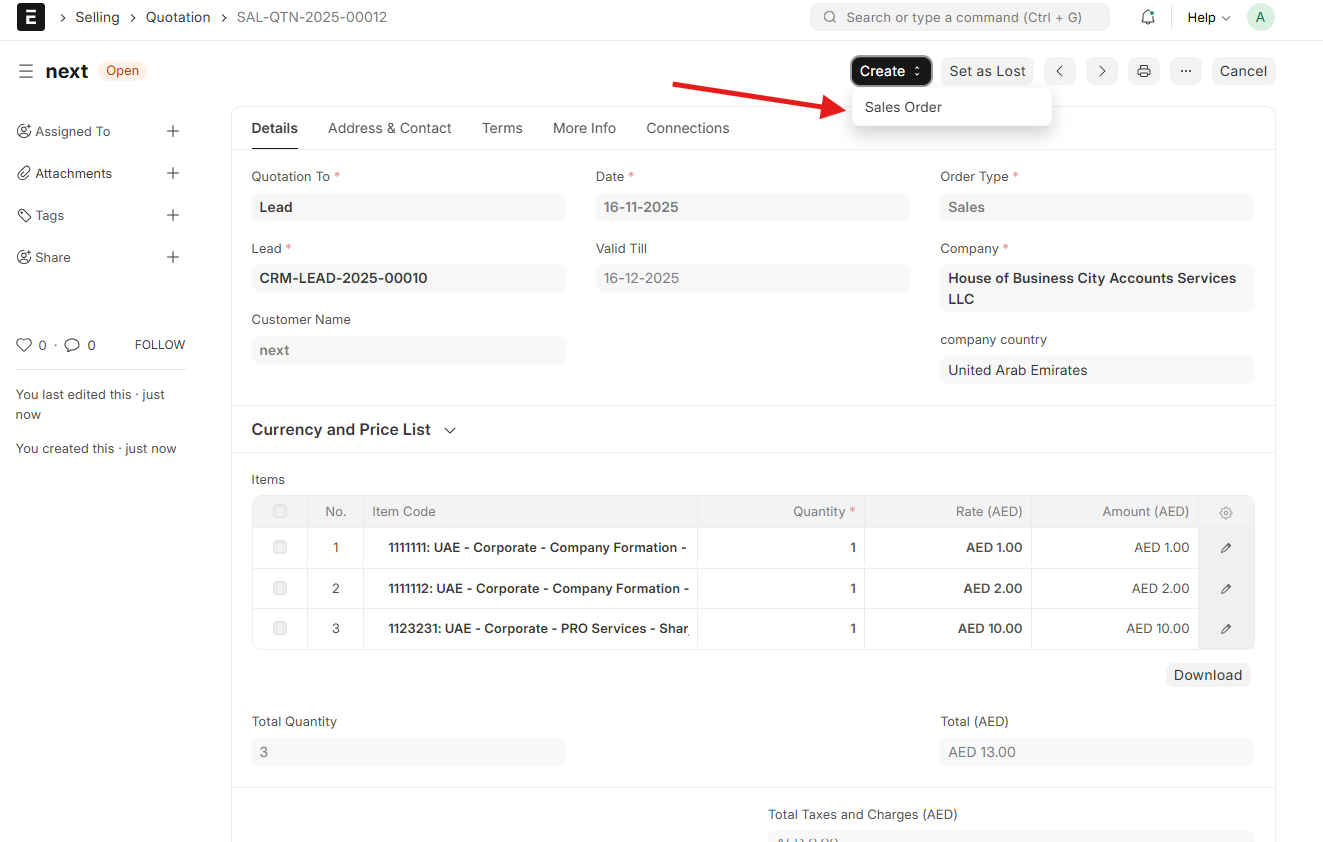Click the heart icon to like the quotation
The height and width of the screenshot is (842, 1323).
(22, 344)
